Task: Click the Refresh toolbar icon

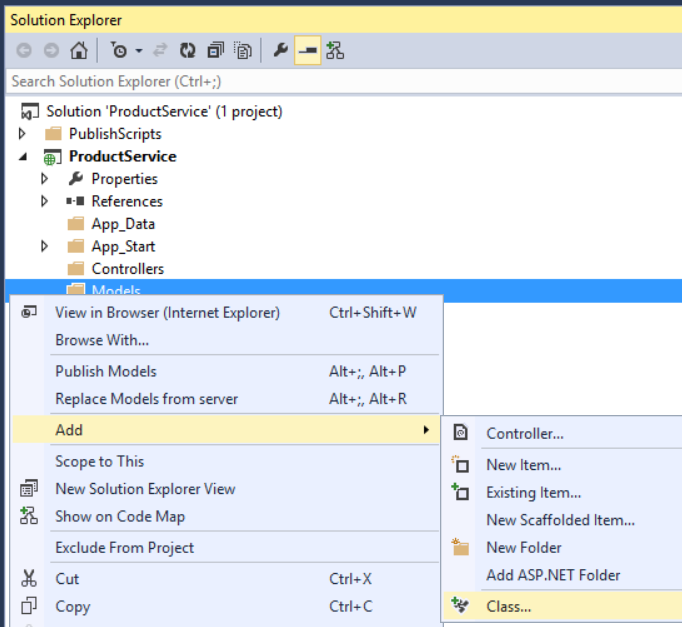Action: (x=187, y=51)
